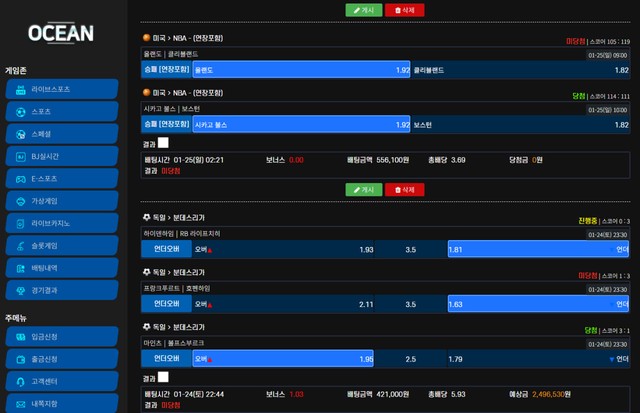The image size is (640, 413).
Task: Select the 시카고 불스 1.92 odds cell
Action: coord(300,125)
